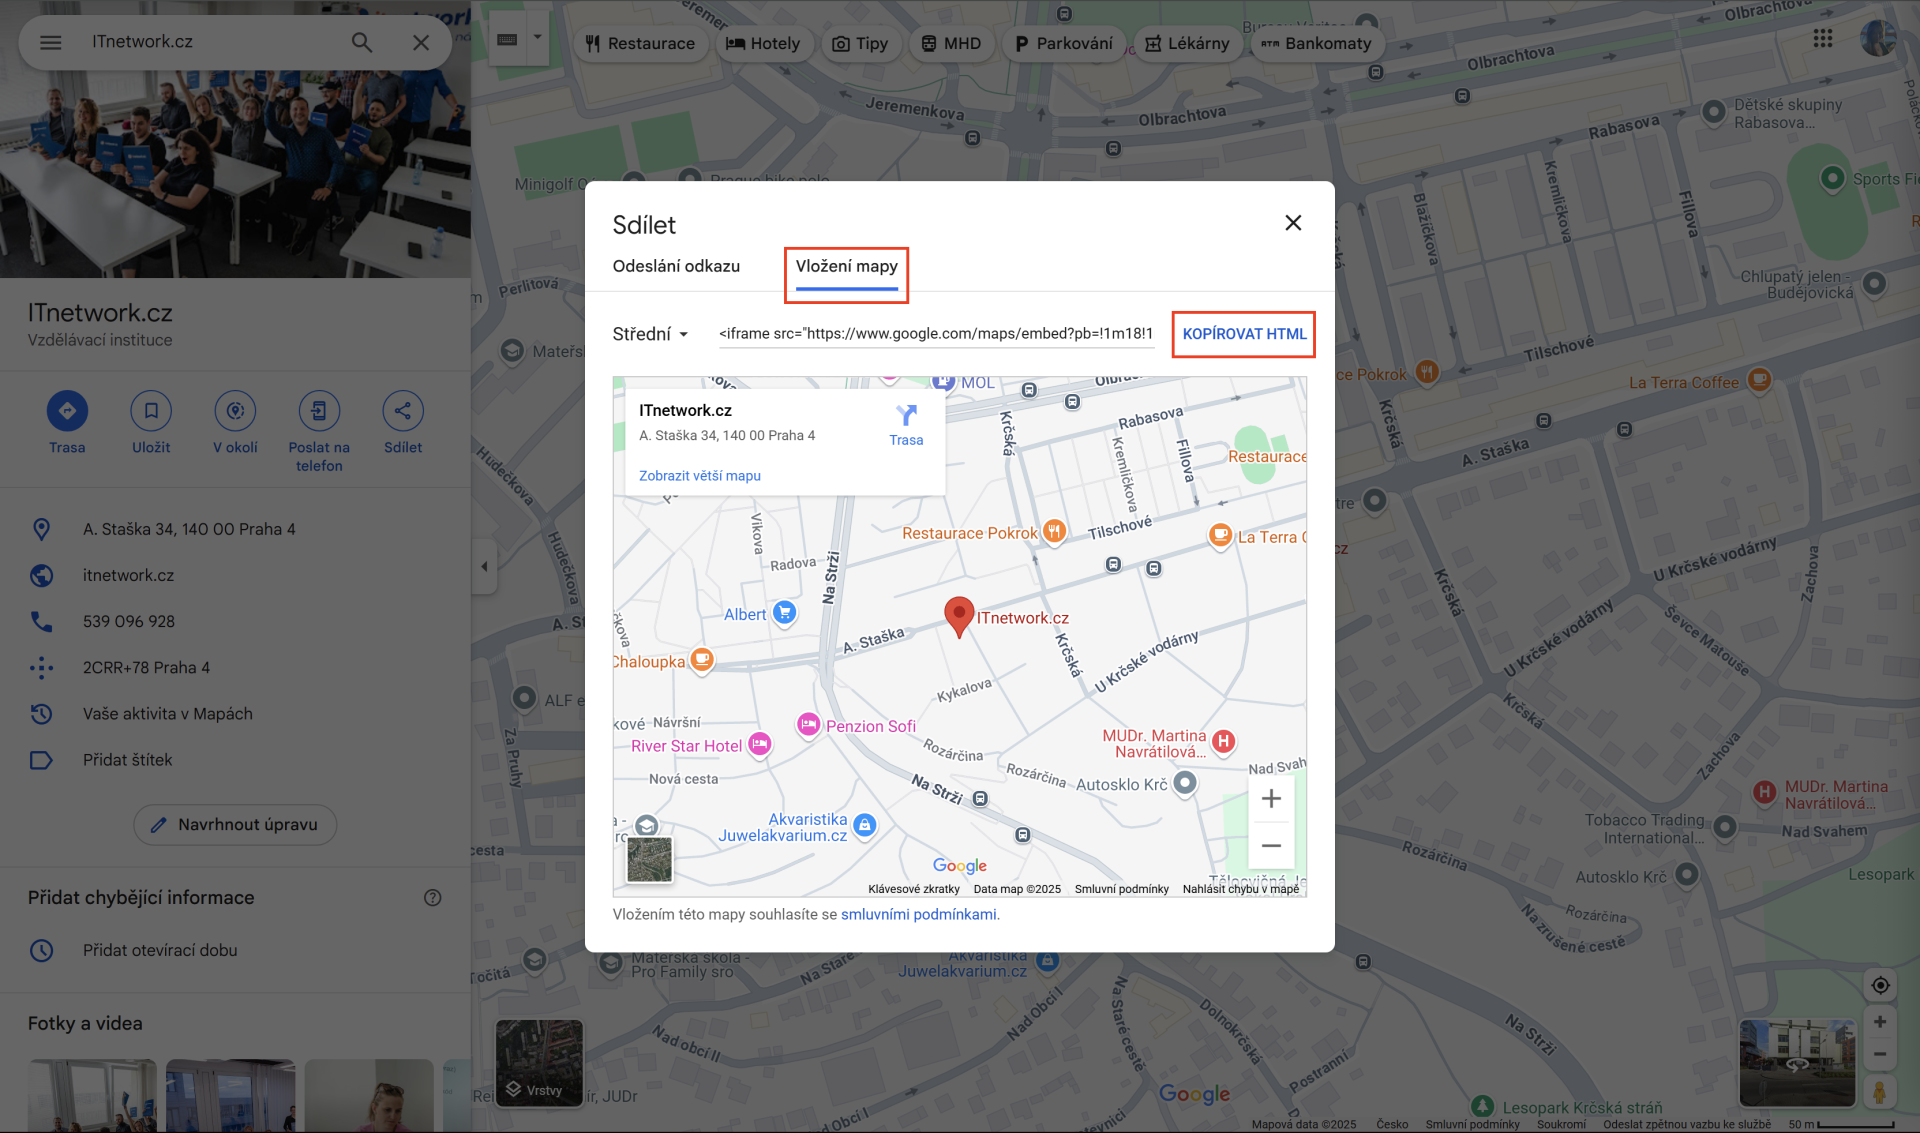Open the keyboard input method dropdown arrow
The width and height of the screenshot is (1920, 1133).
pyautogui.click(x=536, y=35)
